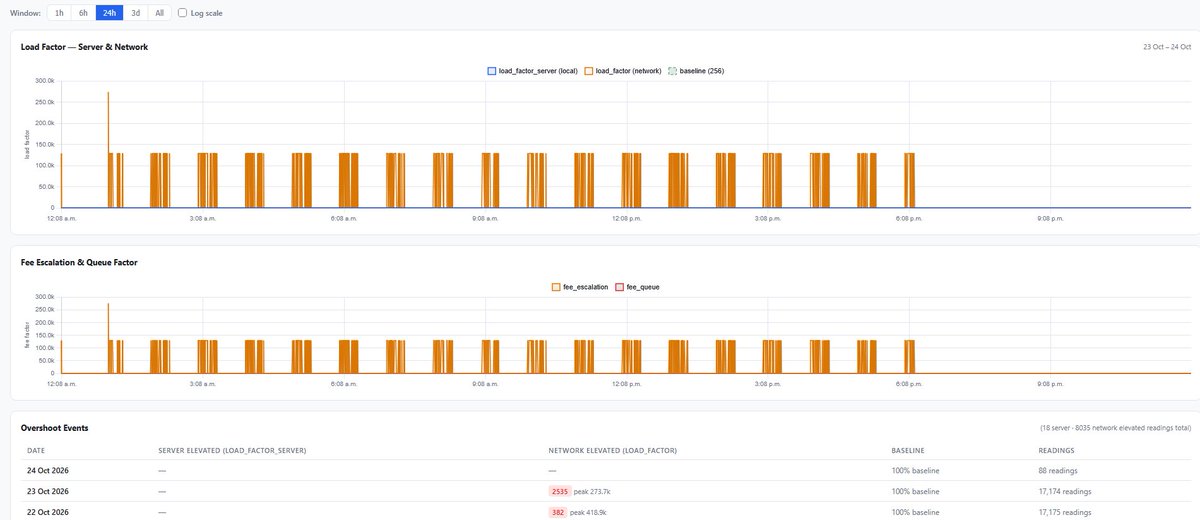
Task: Click '12:08 p.m.' on the Load Factor chart
Action: click(x=627, y=217)
